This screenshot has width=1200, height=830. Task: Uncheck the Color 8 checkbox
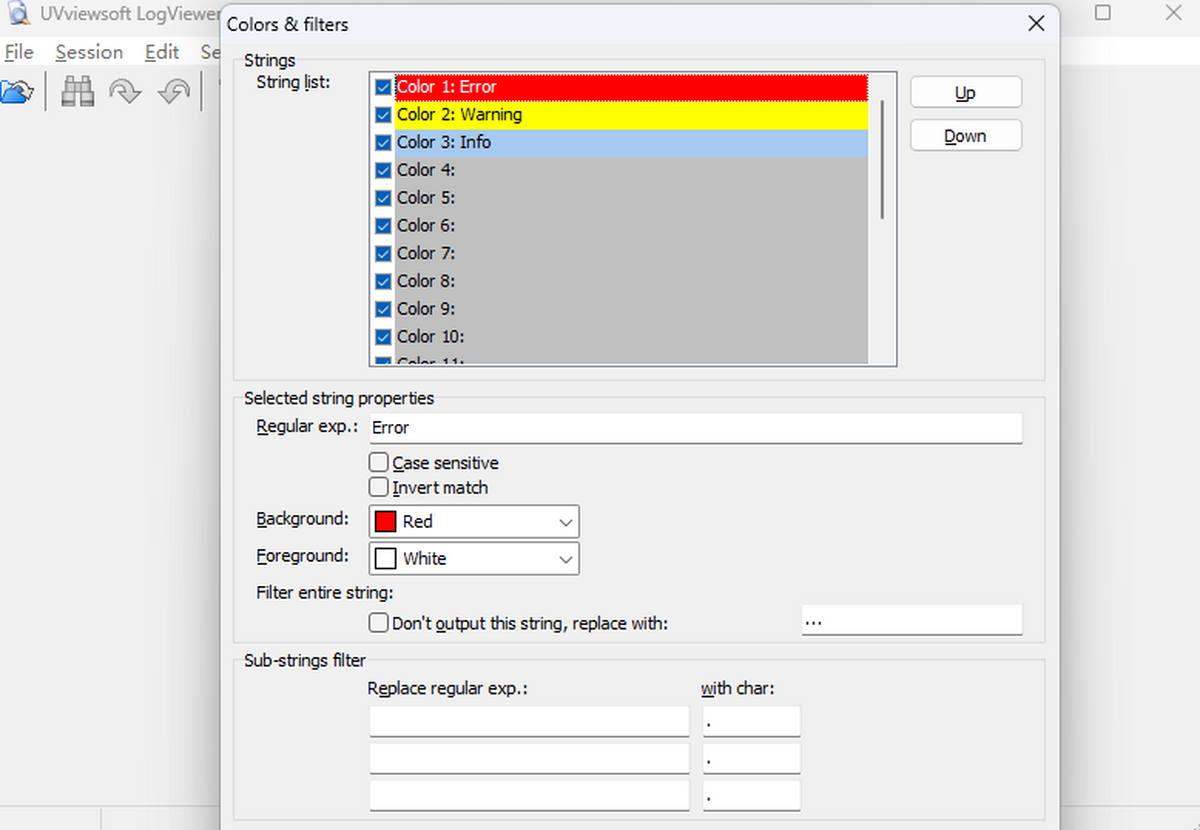pyautogui.click(x=383, y=281)
